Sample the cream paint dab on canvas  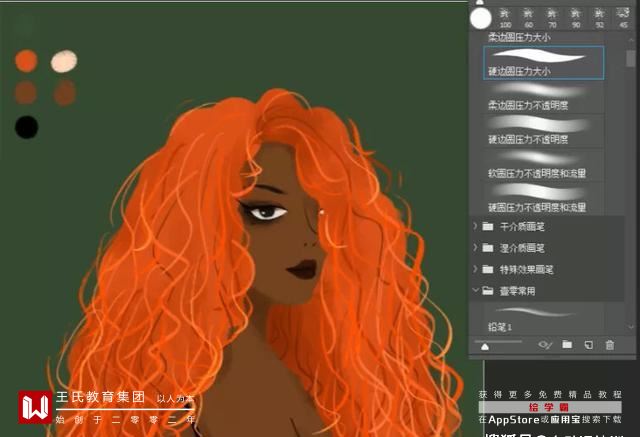64,61
